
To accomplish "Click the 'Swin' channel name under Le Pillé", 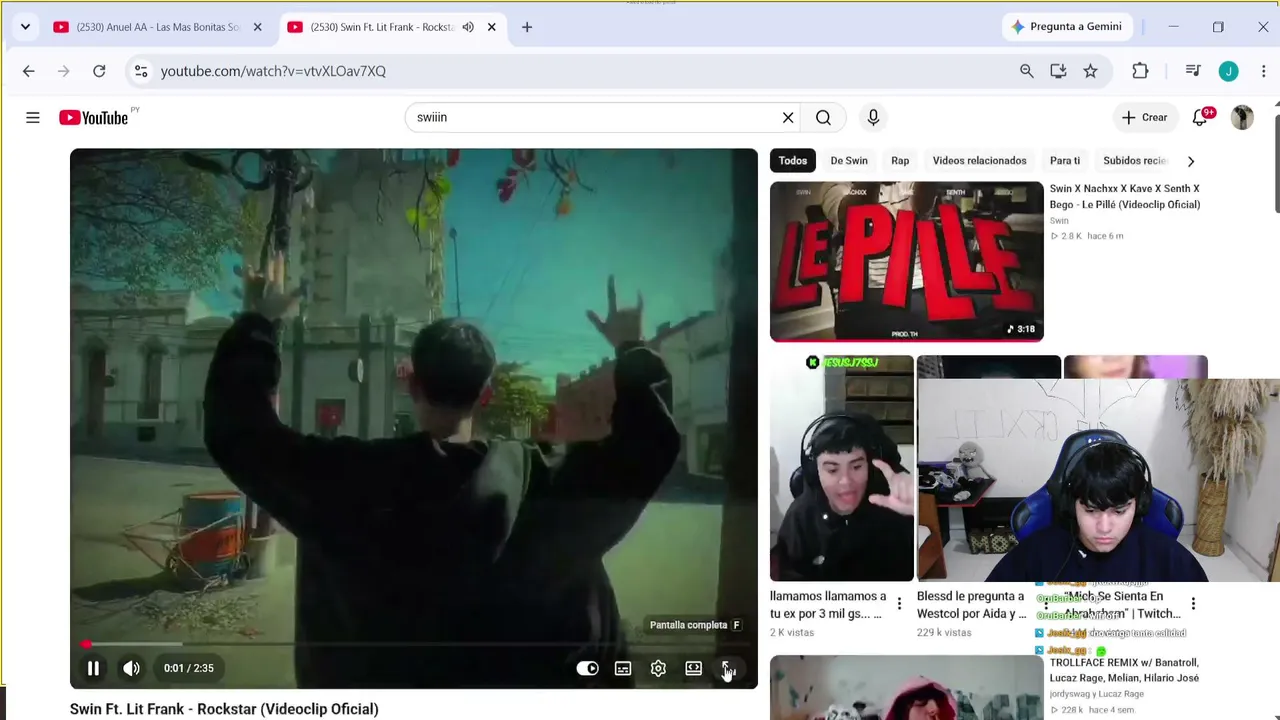I will (1059, 221).
